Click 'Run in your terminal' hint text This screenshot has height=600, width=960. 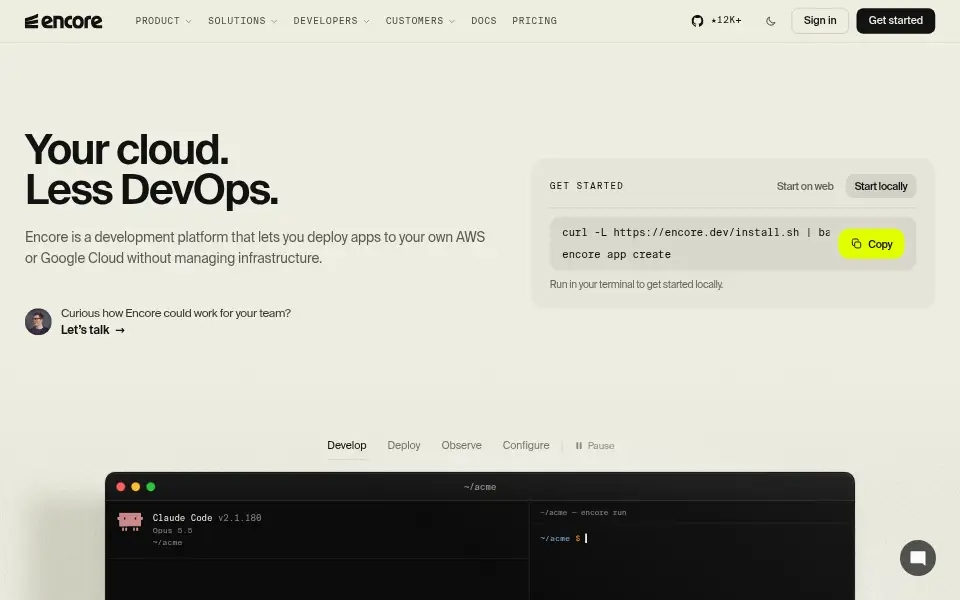coord(636,284)
